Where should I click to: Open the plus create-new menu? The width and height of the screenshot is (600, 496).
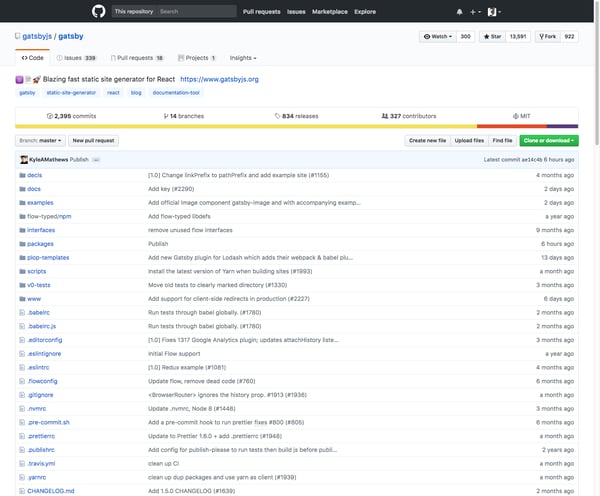475,12
